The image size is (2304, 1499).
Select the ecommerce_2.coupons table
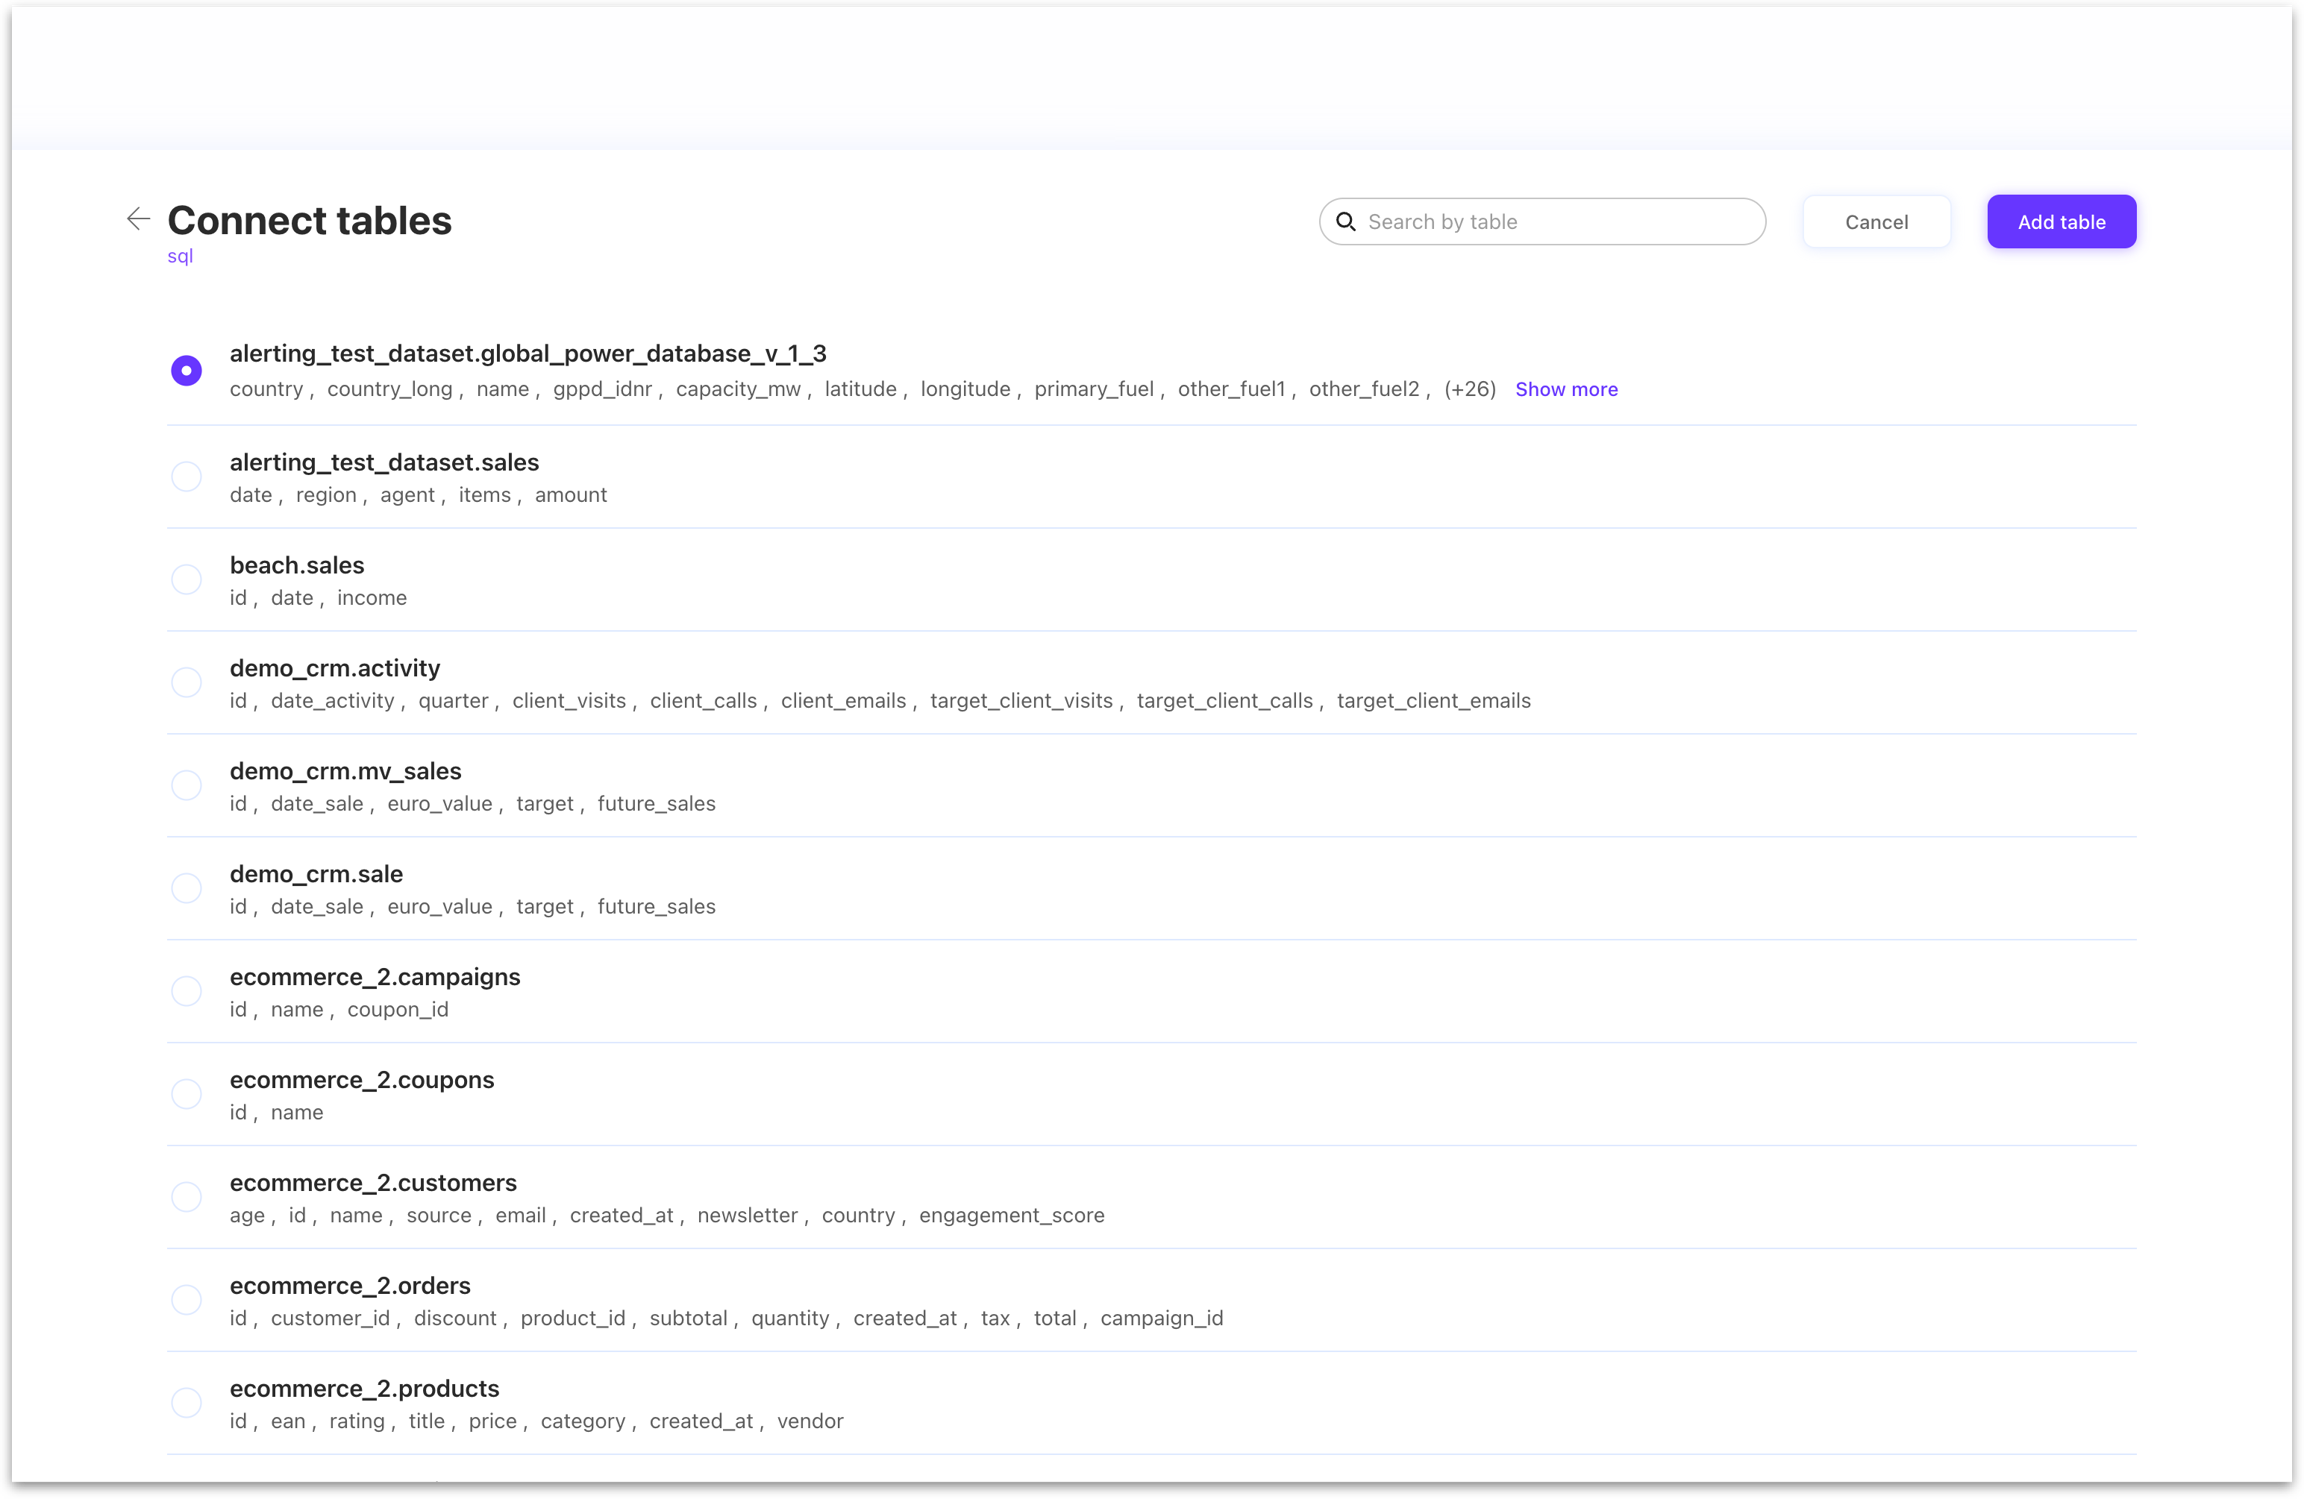point(186,1094)
